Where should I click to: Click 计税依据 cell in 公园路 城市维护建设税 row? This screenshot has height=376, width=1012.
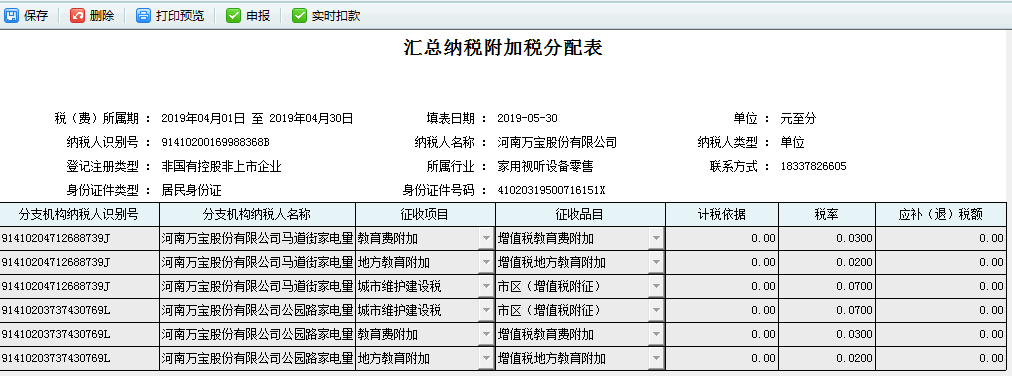point(722,311)
